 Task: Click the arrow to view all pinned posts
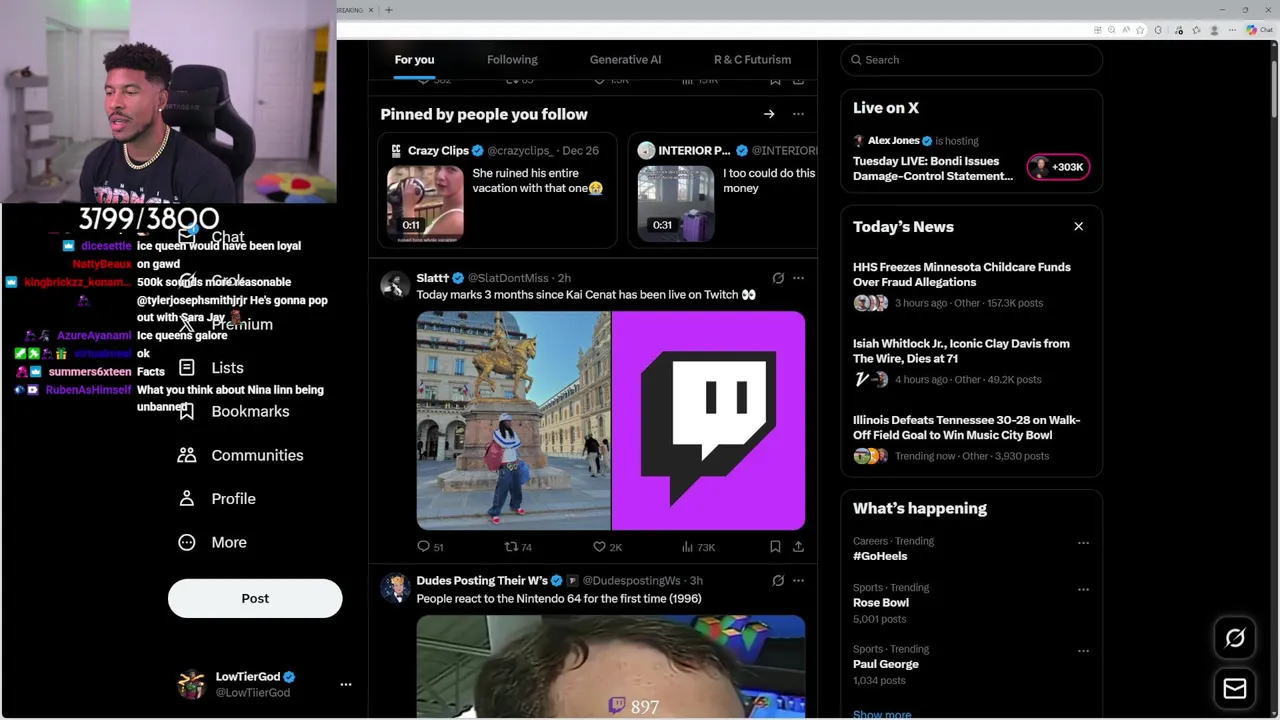coord(769,114)
